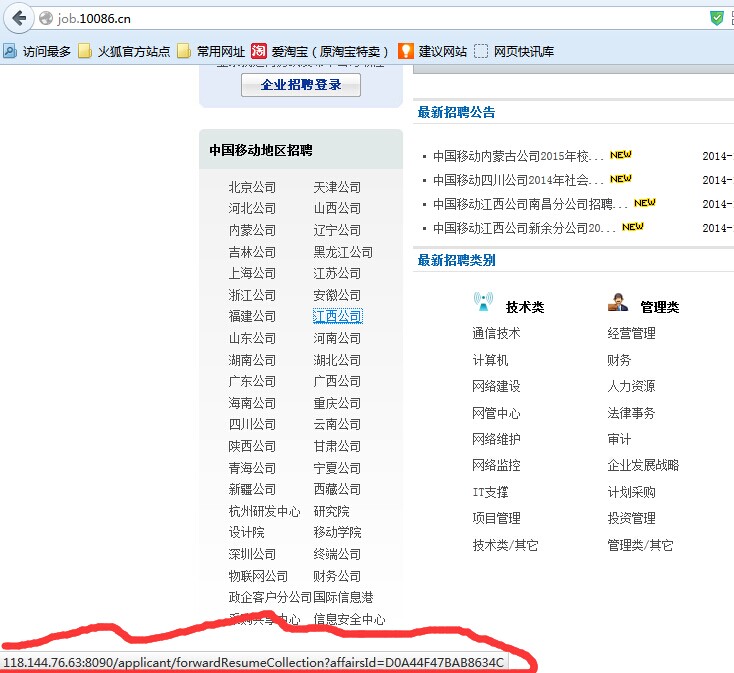This screenshot has width=734, height=673.
Task: Open the 吉林公司 link
Action: [252, 252]
